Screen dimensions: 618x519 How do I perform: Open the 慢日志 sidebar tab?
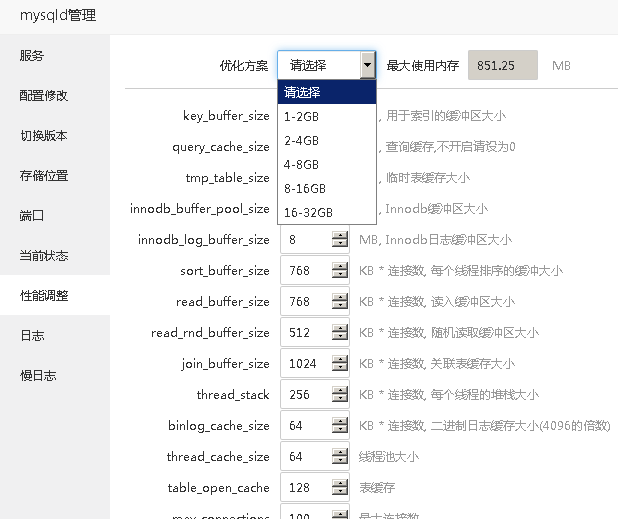pos(55,375)
